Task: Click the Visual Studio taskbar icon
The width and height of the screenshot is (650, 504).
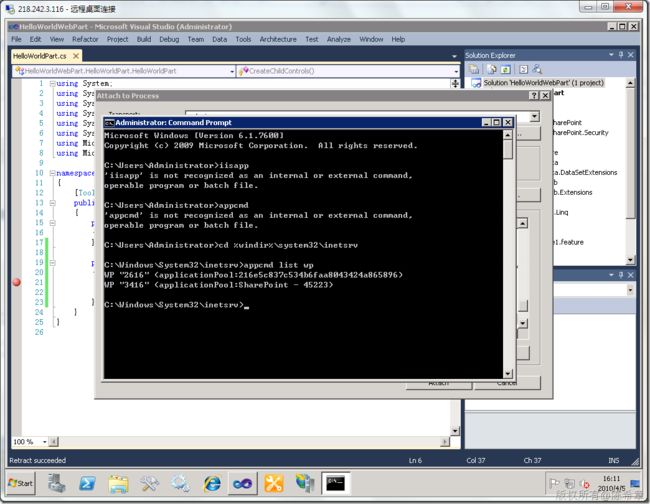Action: click(242, 483)
